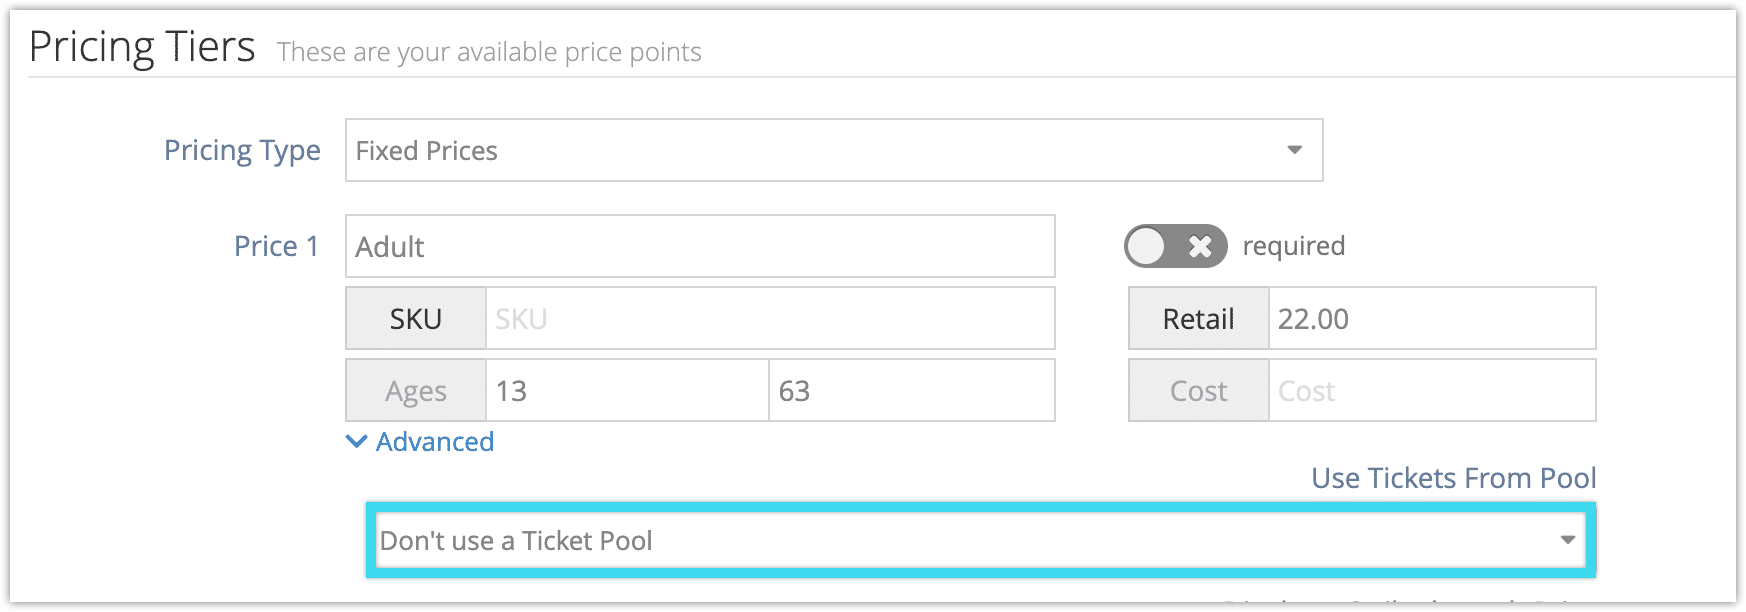Open the Pricing Type dropdown
The image size is (1746, 612).
(x=834, y=150)
